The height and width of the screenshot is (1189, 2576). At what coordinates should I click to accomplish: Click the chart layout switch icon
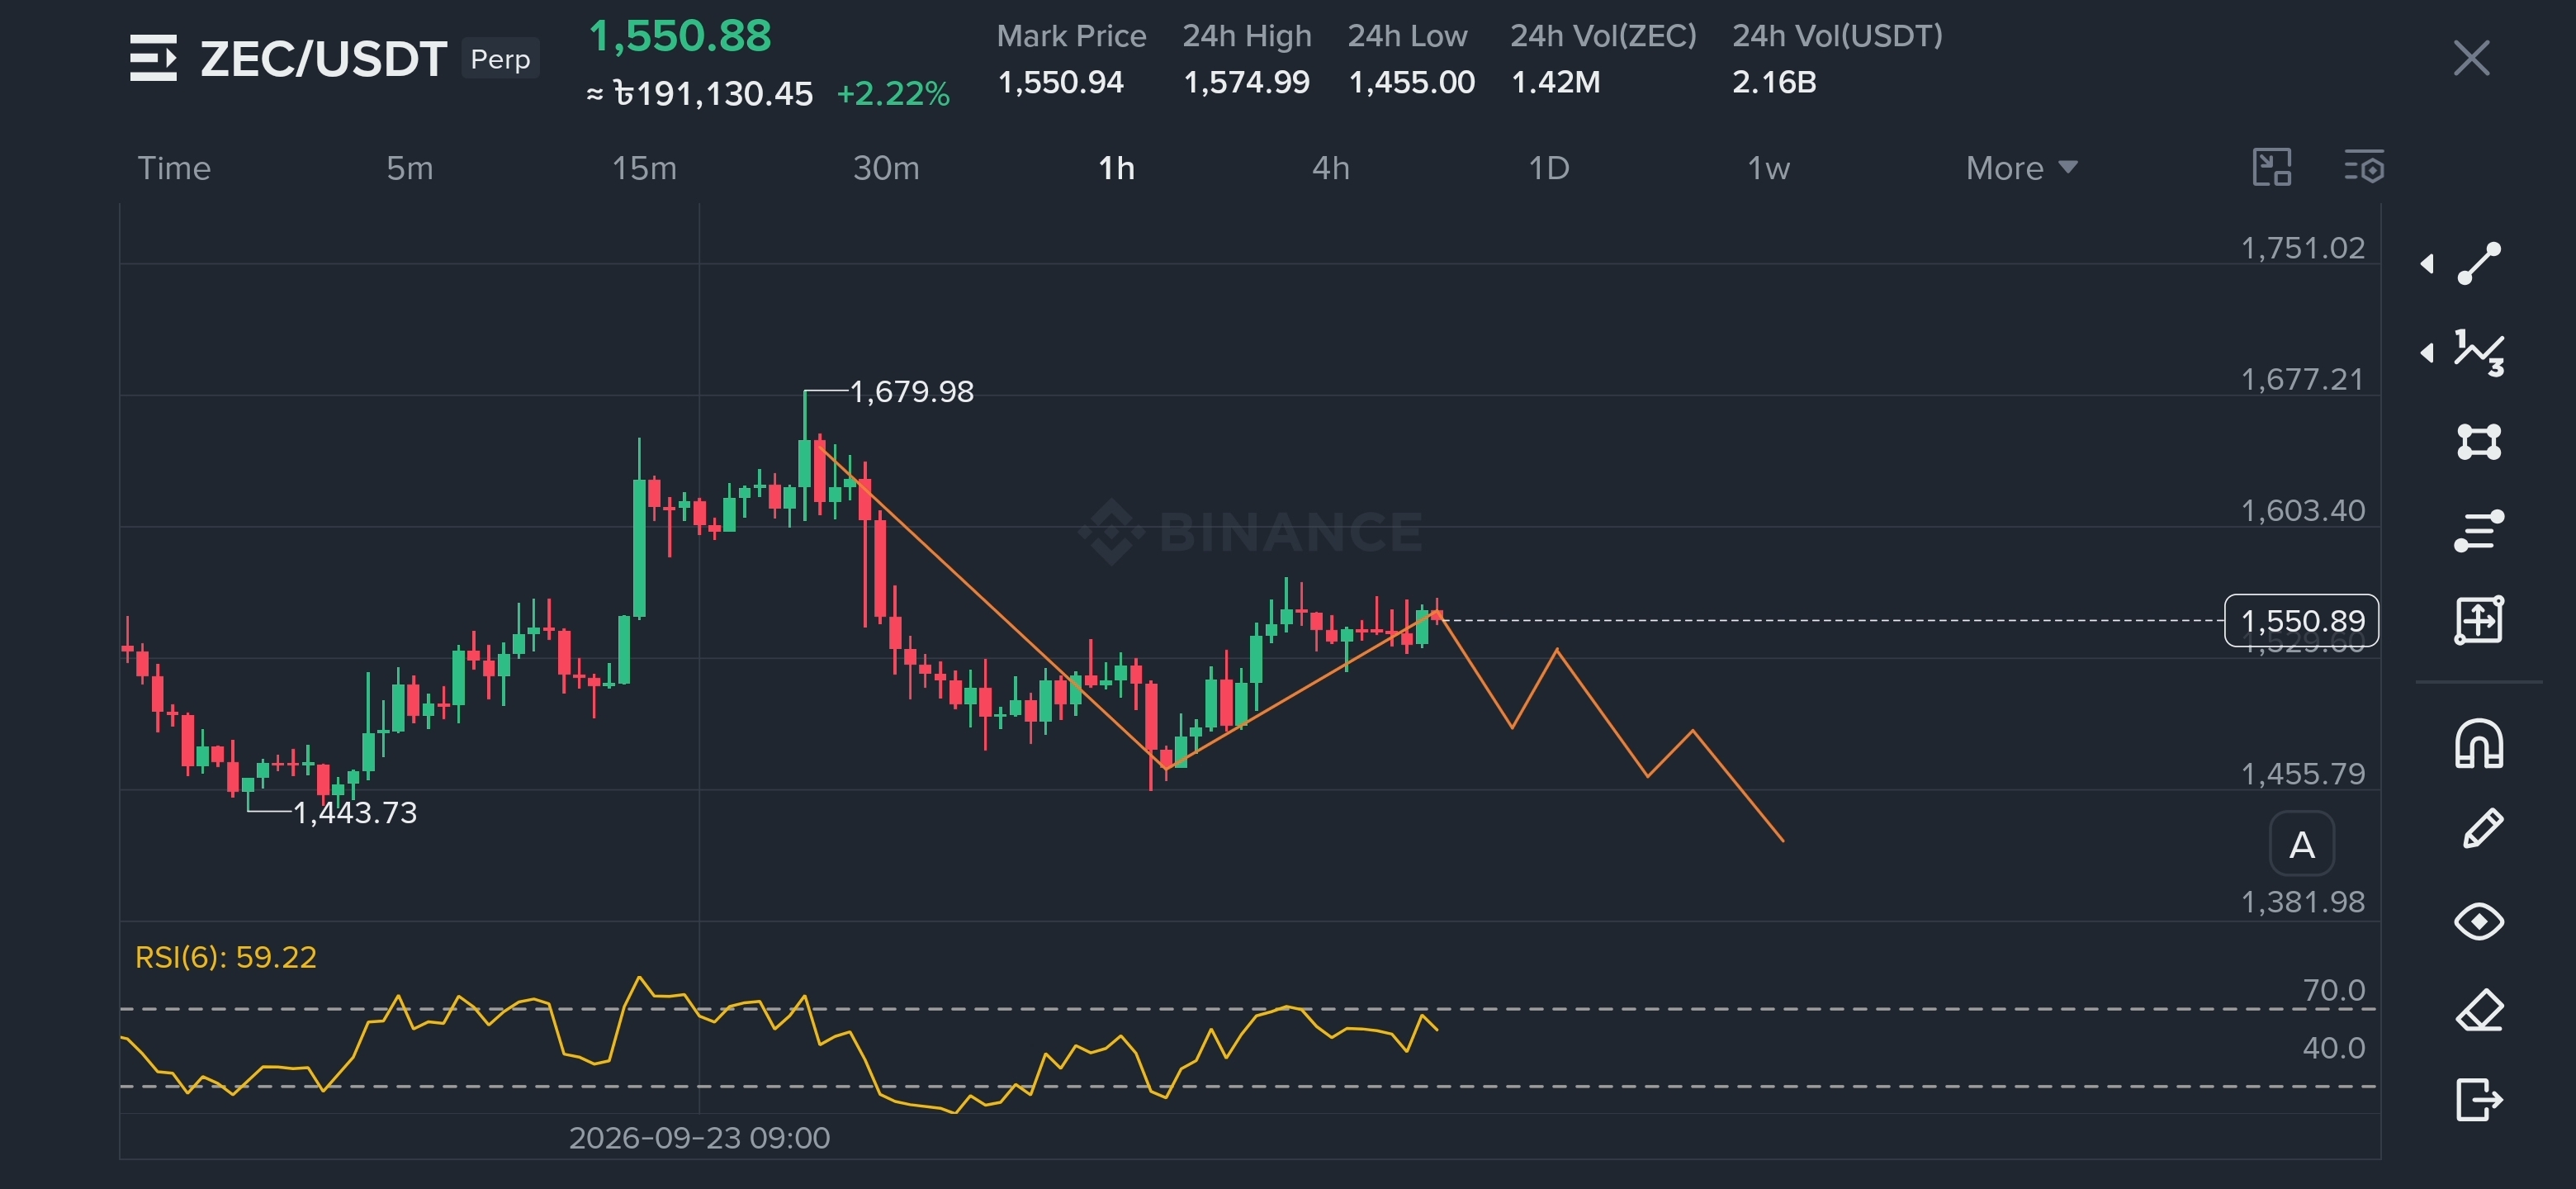(2271, 167)
